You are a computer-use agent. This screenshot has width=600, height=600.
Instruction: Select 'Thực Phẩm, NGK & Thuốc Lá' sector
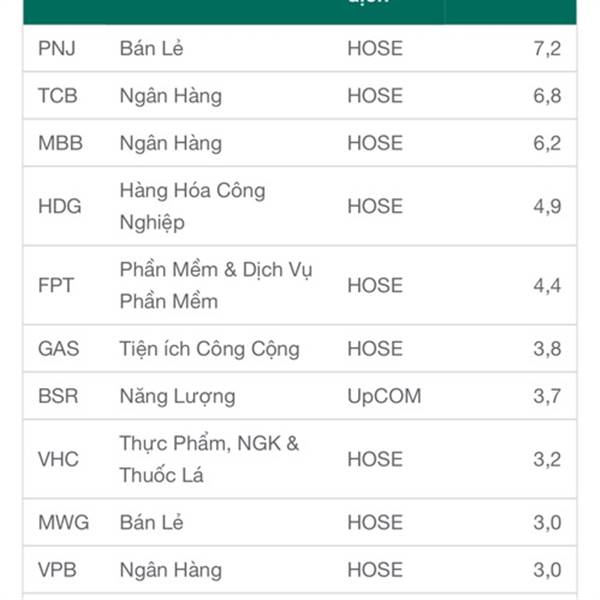209,459
